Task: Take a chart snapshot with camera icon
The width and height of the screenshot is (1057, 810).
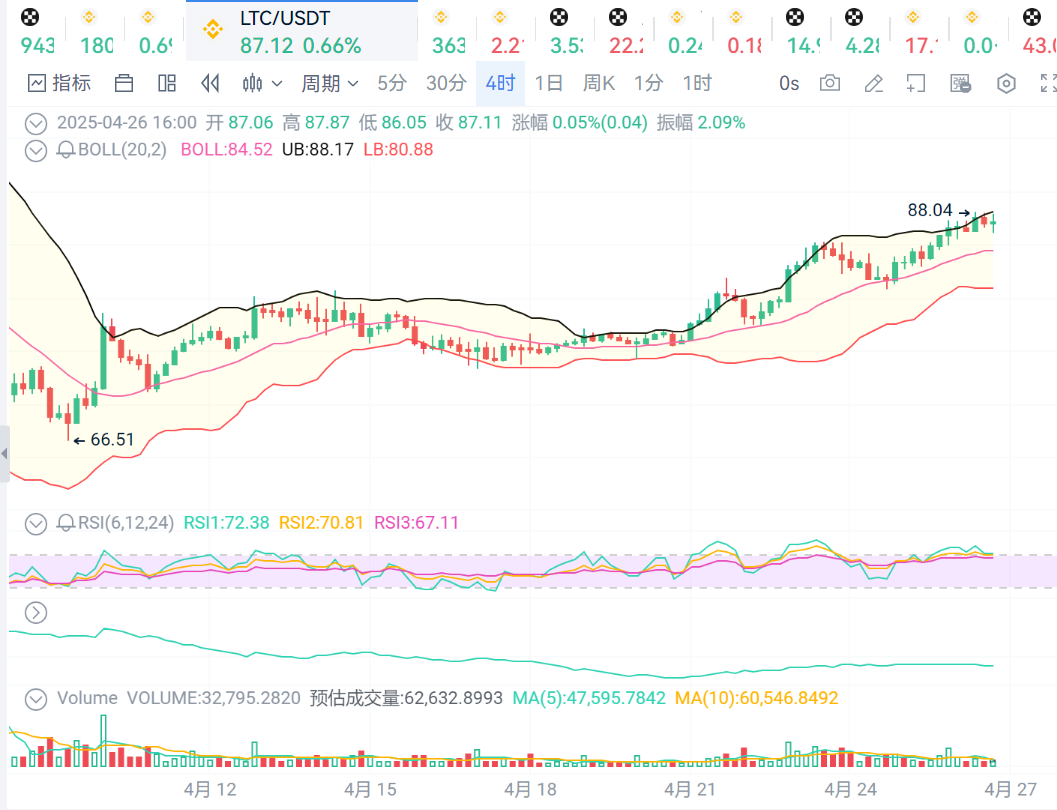Action: pos(830,83)
